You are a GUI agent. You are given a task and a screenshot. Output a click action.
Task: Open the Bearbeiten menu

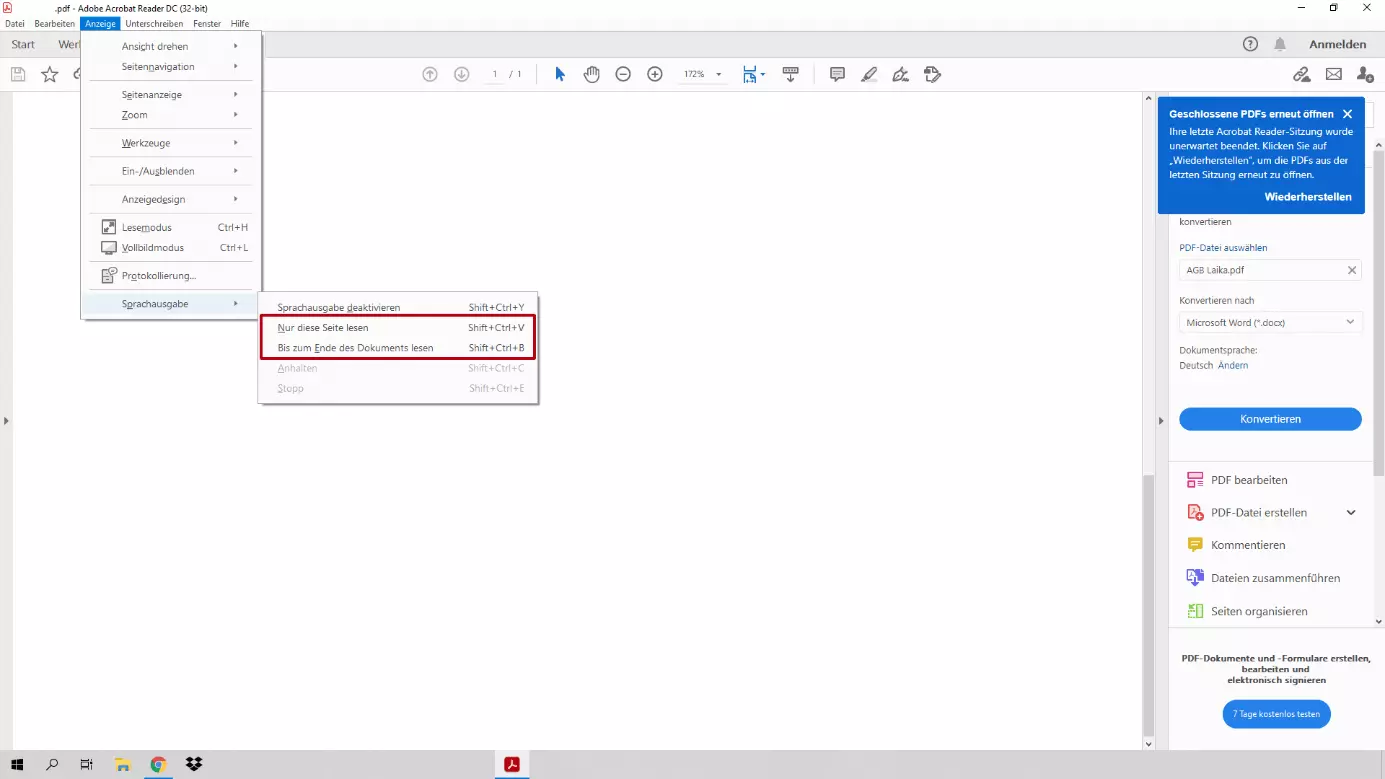click(x=55, y=23)
